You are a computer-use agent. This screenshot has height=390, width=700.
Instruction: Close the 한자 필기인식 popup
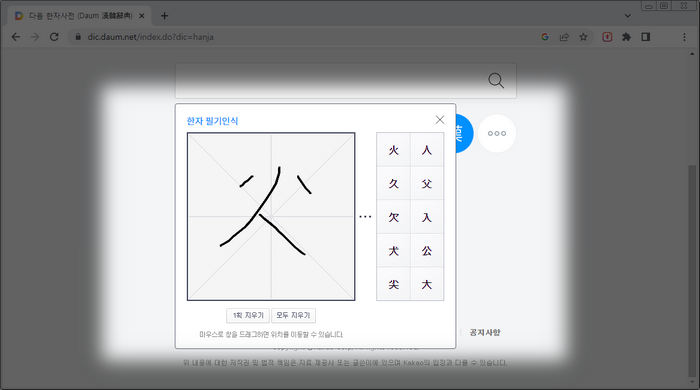440,120
